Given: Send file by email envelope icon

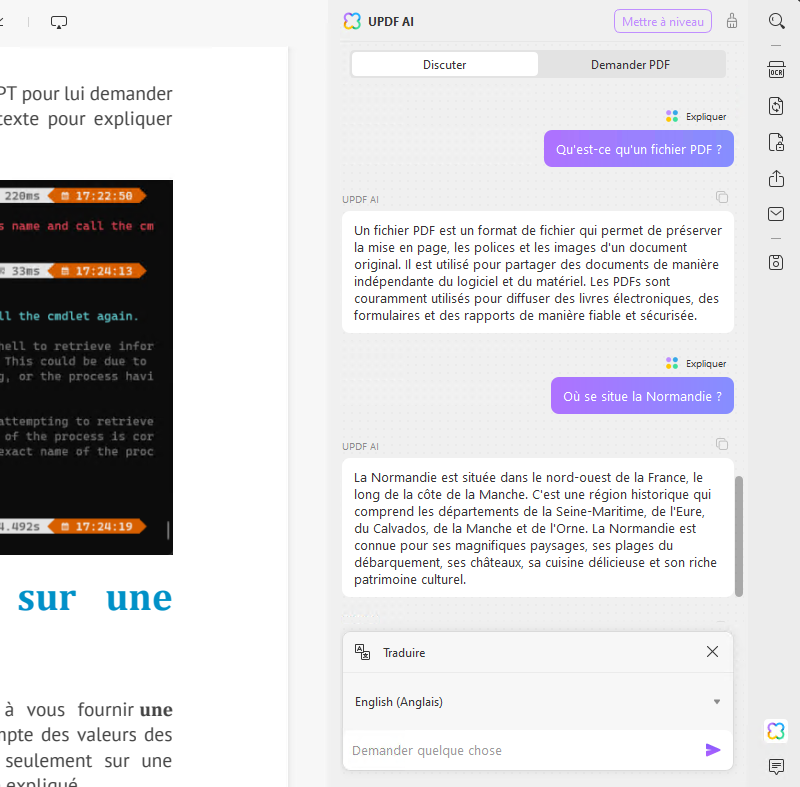Looking at the screenshot, I should [x=776, y=214].
